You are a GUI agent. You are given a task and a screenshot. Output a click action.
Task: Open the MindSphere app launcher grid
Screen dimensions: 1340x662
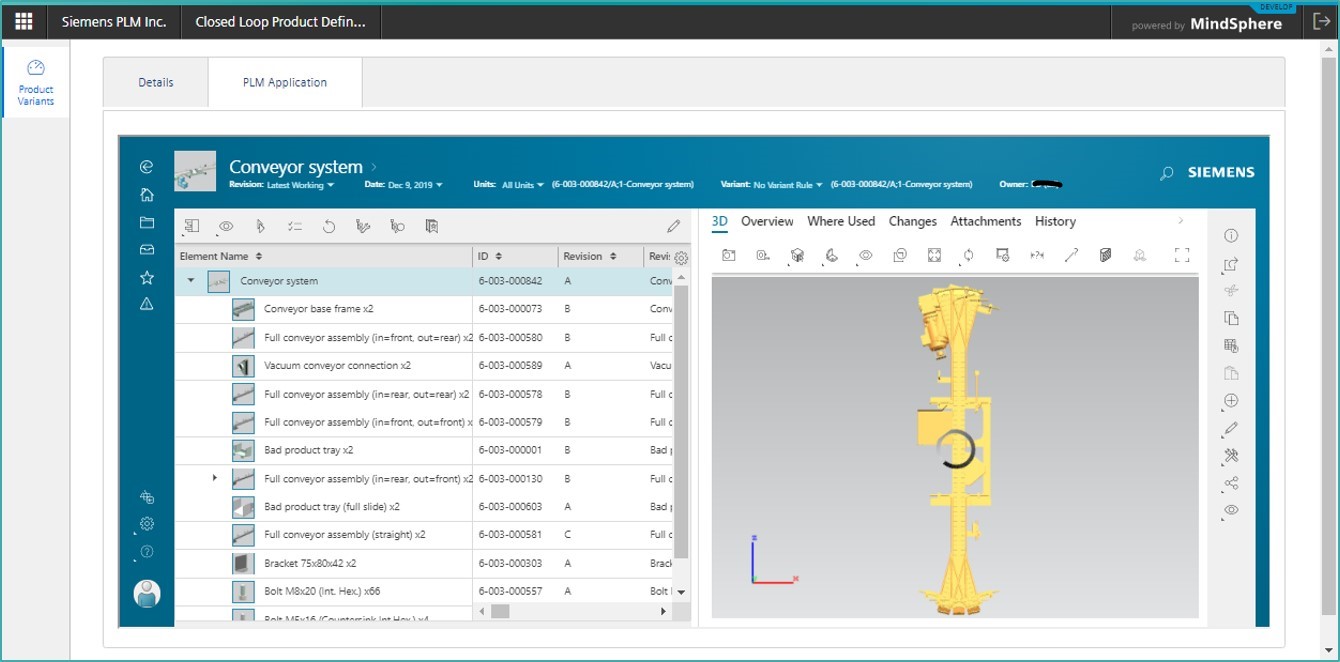(24, 22)
